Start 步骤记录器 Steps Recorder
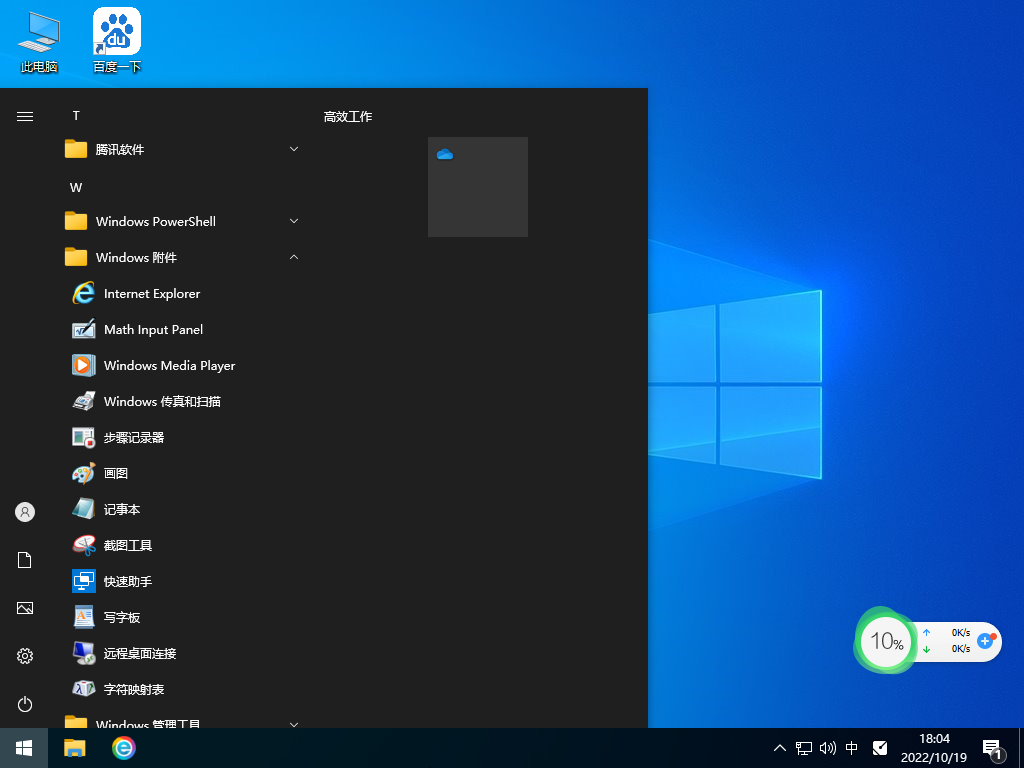 (135, 437)
